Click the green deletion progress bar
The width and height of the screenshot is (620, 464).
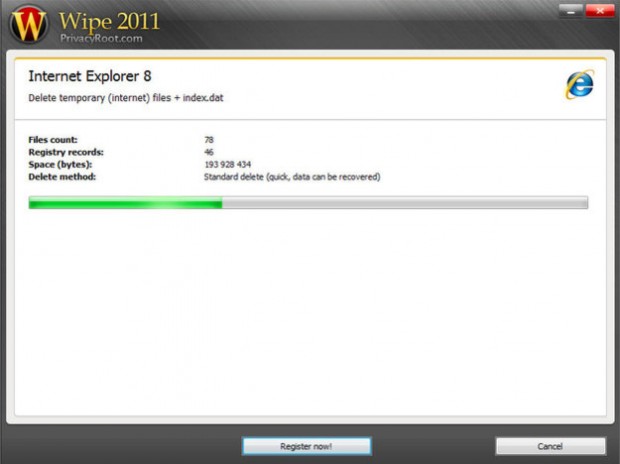(x=308, y=203)
